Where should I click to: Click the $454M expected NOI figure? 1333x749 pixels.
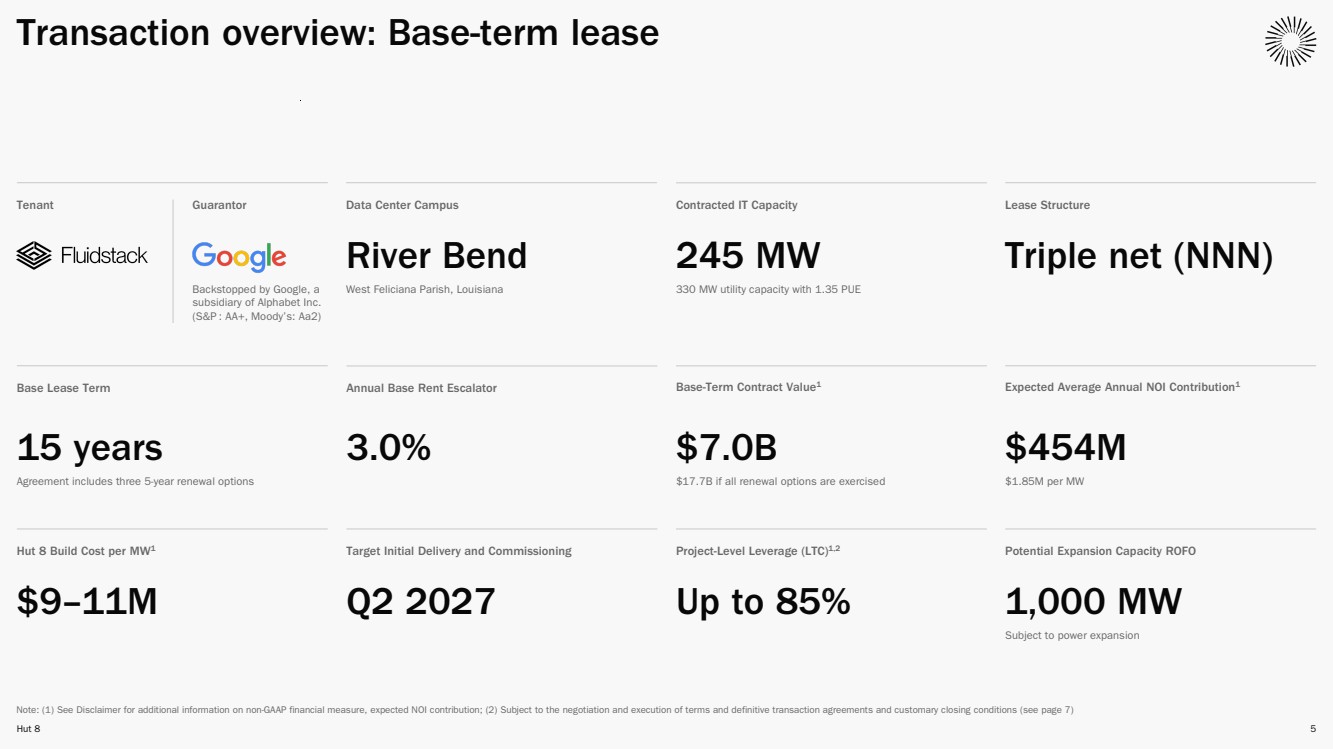coord(1065,448)
